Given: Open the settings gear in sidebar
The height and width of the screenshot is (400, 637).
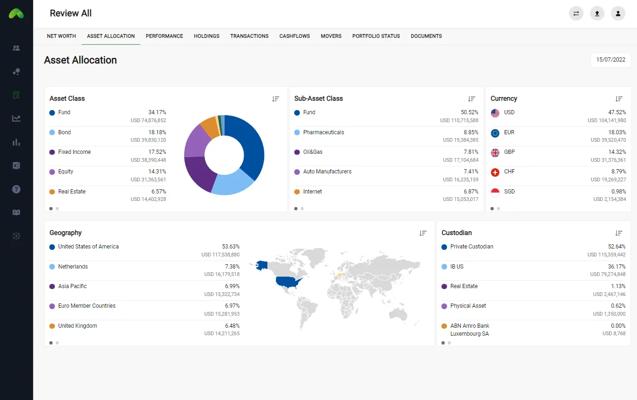Looking at the screenshot, I should click(16, 236).
